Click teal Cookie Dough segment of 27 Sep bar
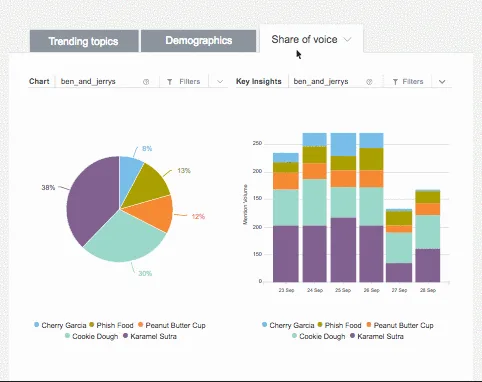The image size is (482, 382). 399,248
